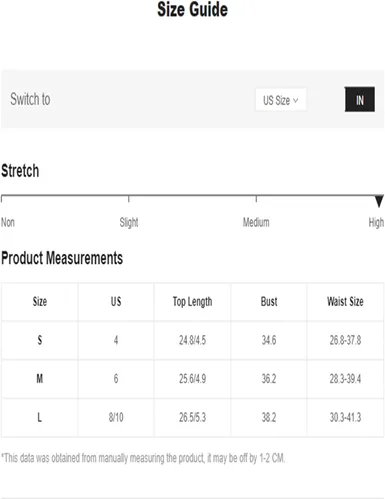Screen dimensions: 385x500
Task: Open the US Size dropdown
Action: pyautogui.click(x=281, y=99)
